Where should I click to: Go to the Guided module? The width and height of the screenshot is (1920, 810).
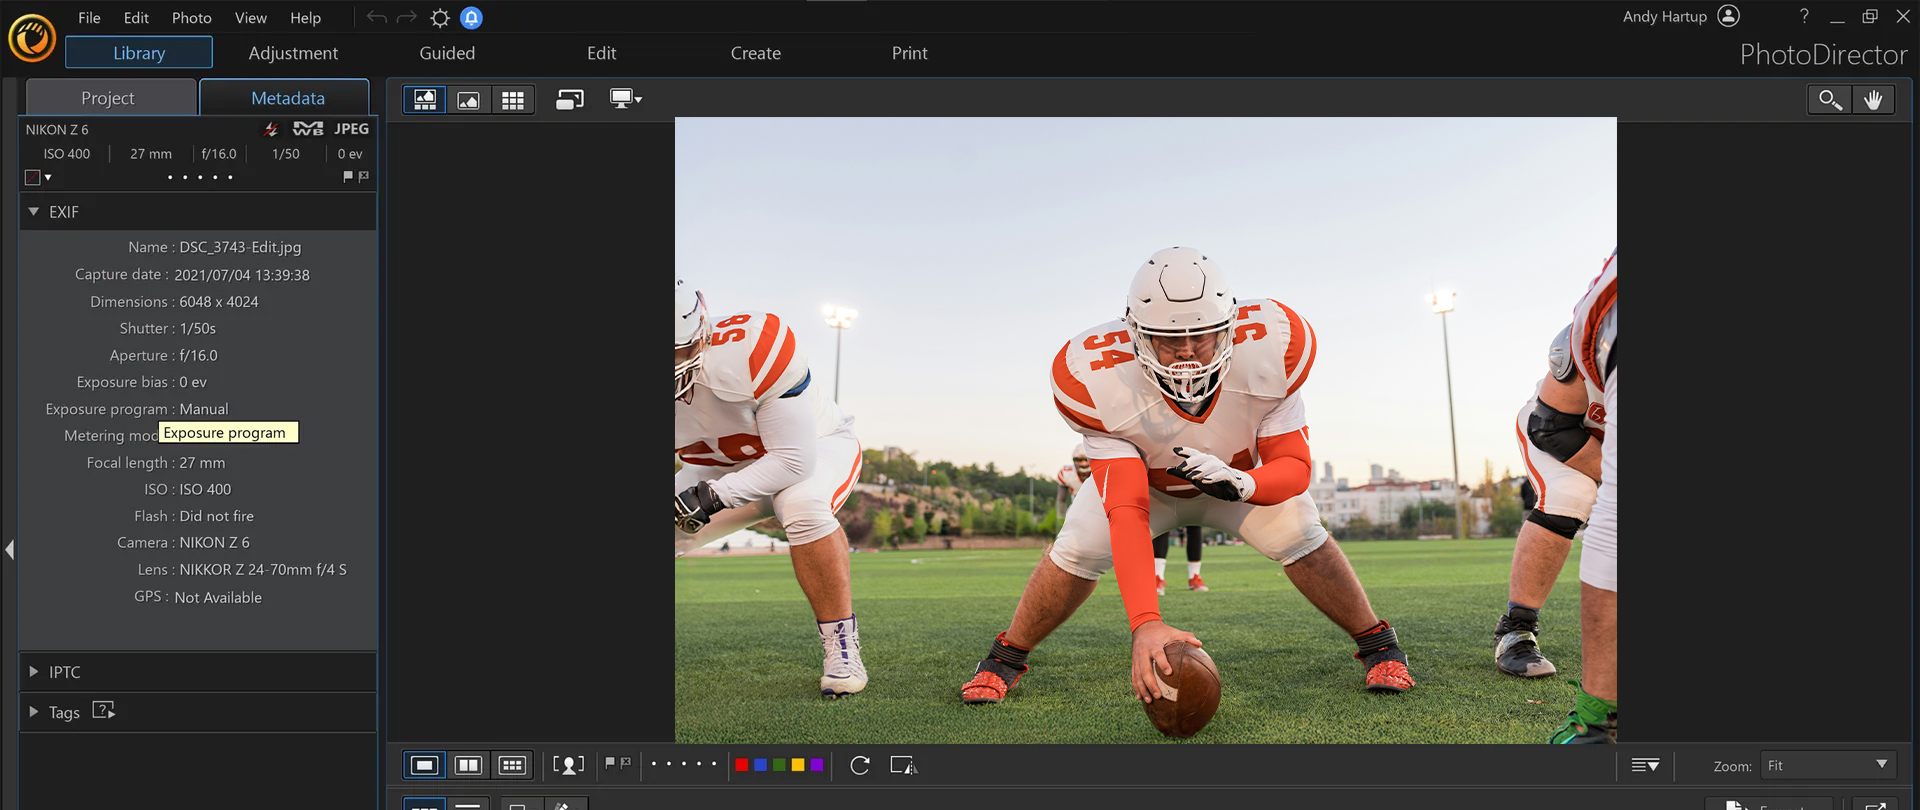click(447, 53)
